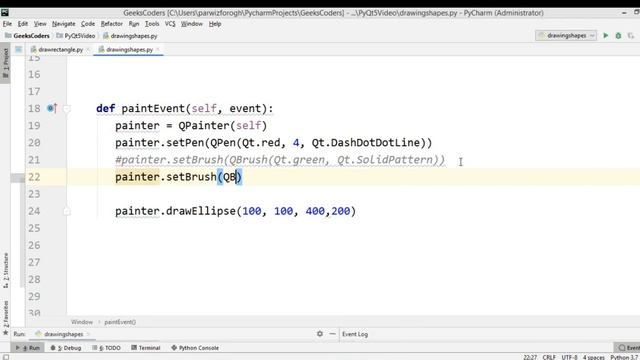Open the drawingshapes run configuration dropdown
The width and height of the screenshot is (640, 360).
[x=566, y=36]
